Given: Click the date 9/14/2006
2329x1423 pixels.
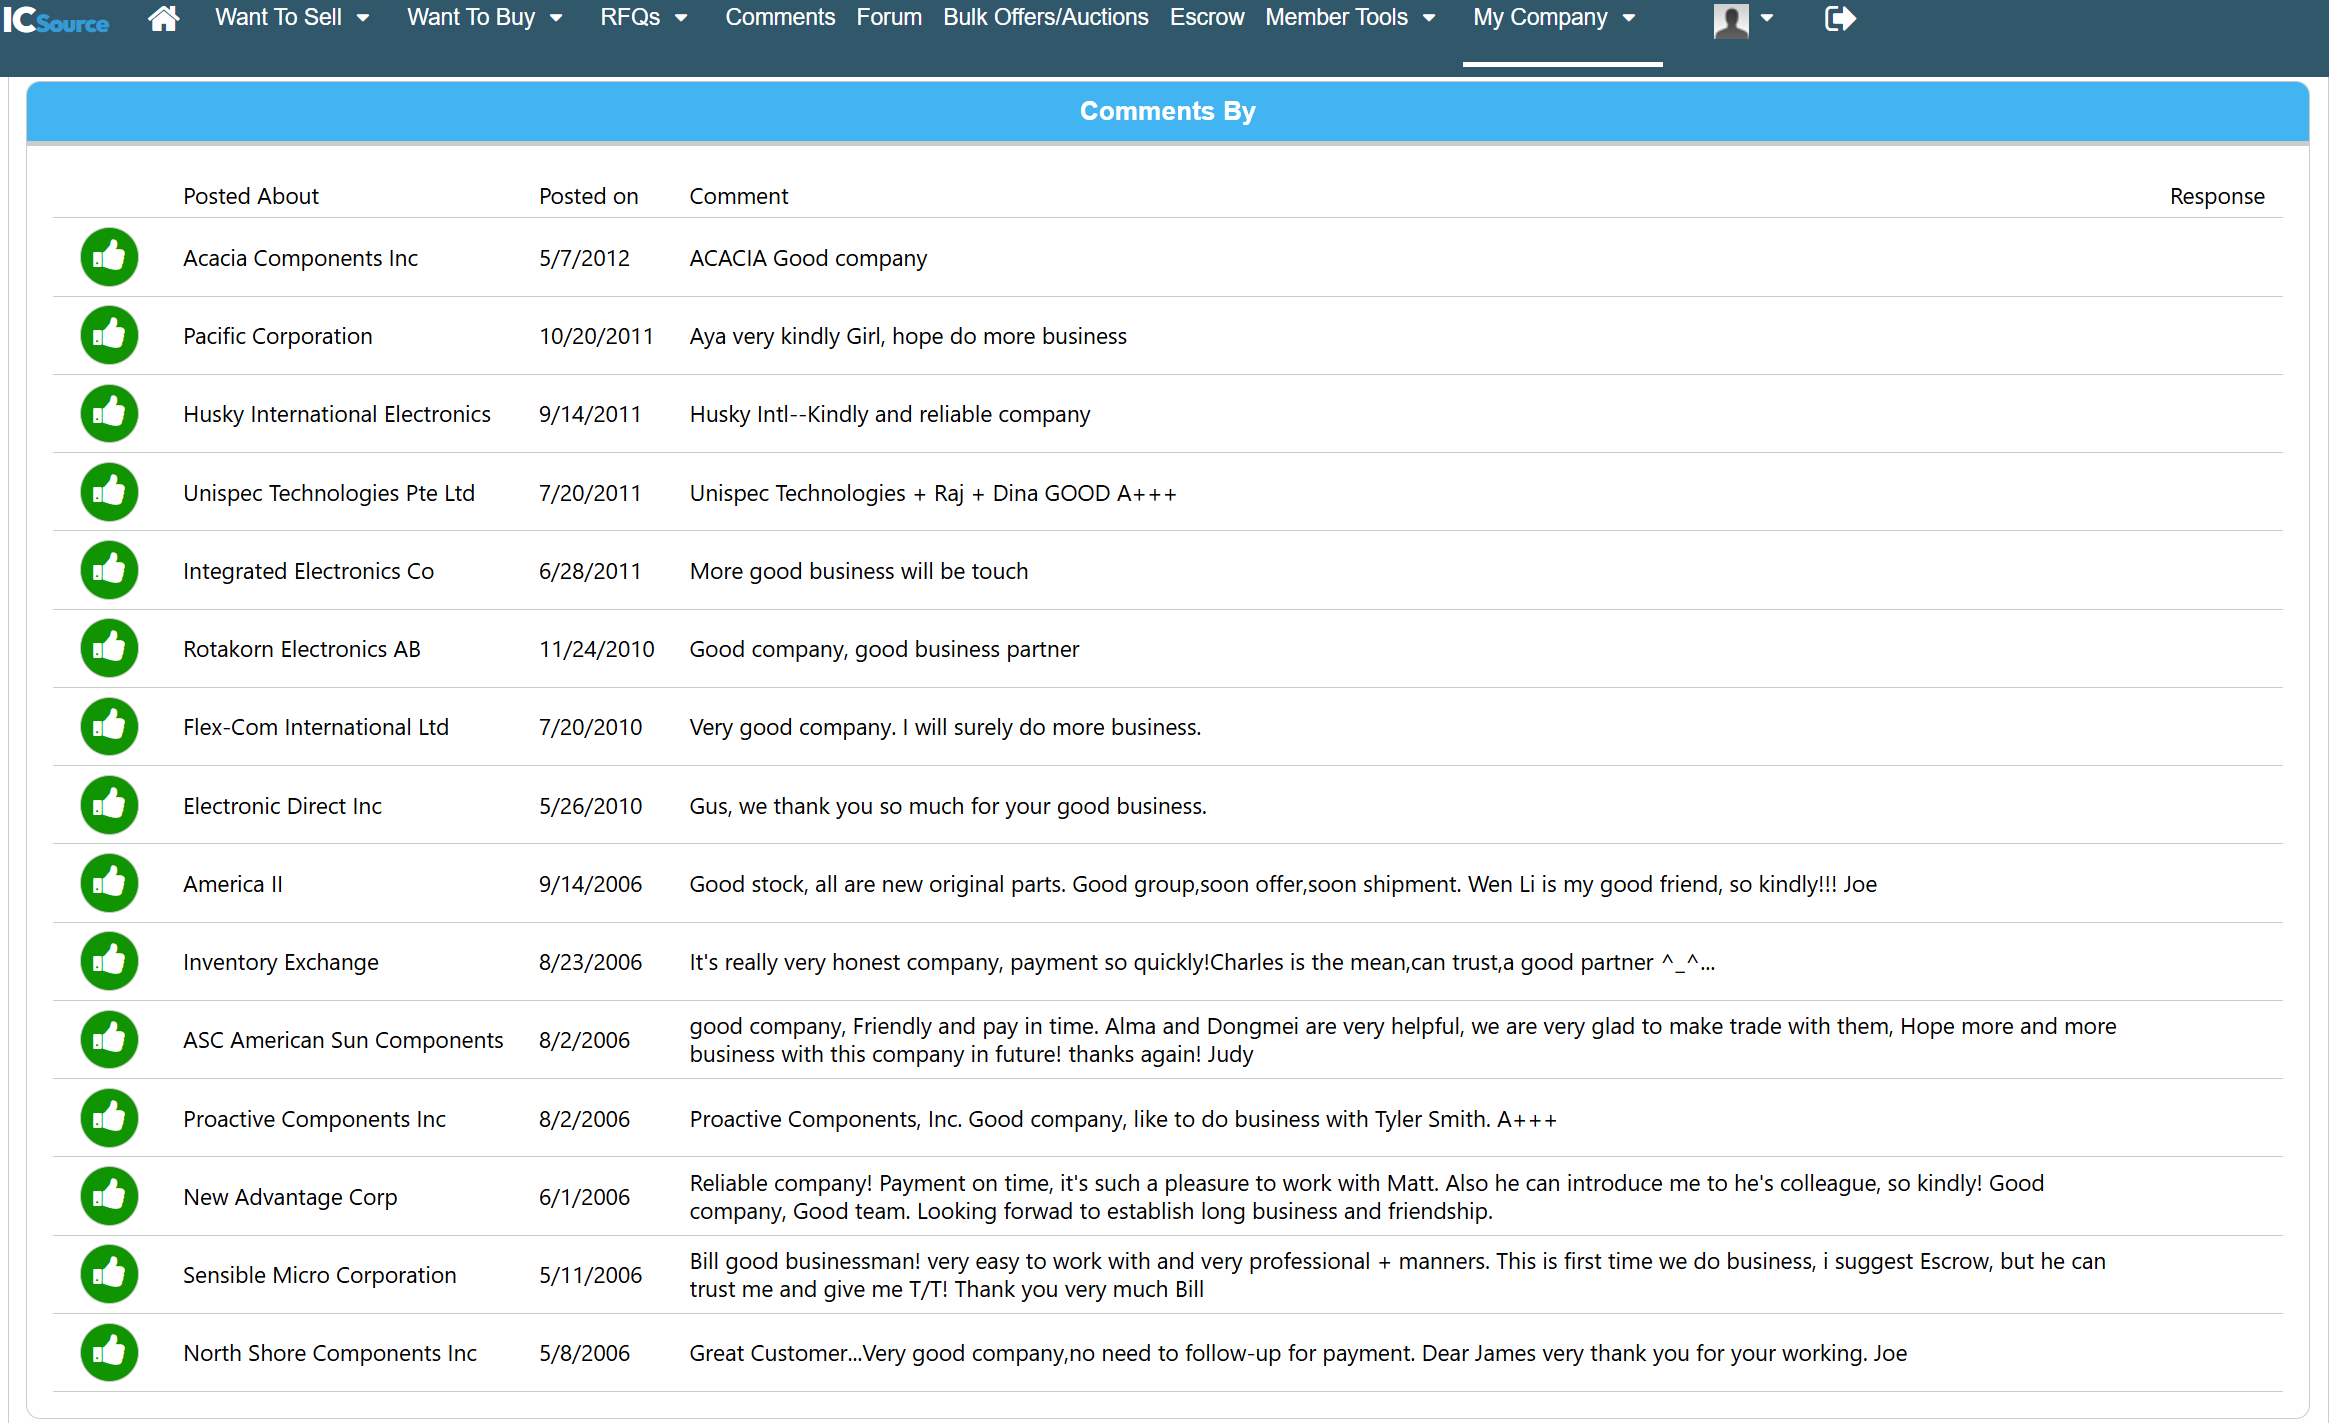Looking at the screenshot, I should (590, 884).
